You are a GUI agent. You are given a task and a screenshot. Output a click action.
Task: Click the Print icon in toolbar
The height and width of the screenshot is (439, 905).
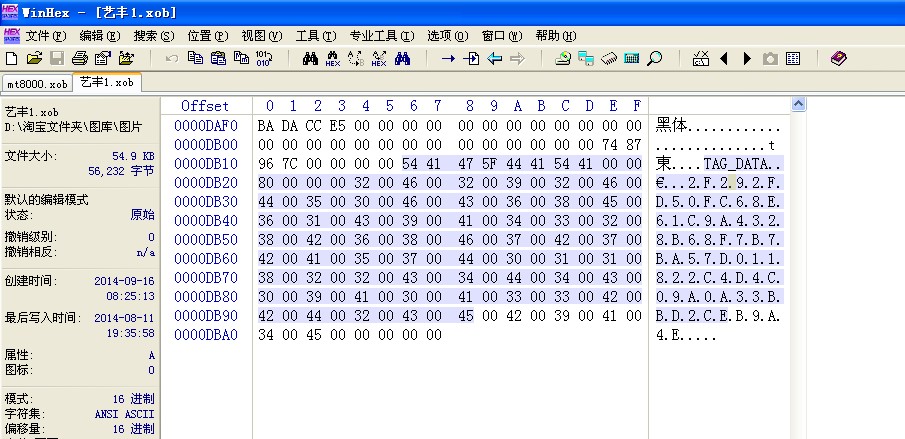[79, 59]
